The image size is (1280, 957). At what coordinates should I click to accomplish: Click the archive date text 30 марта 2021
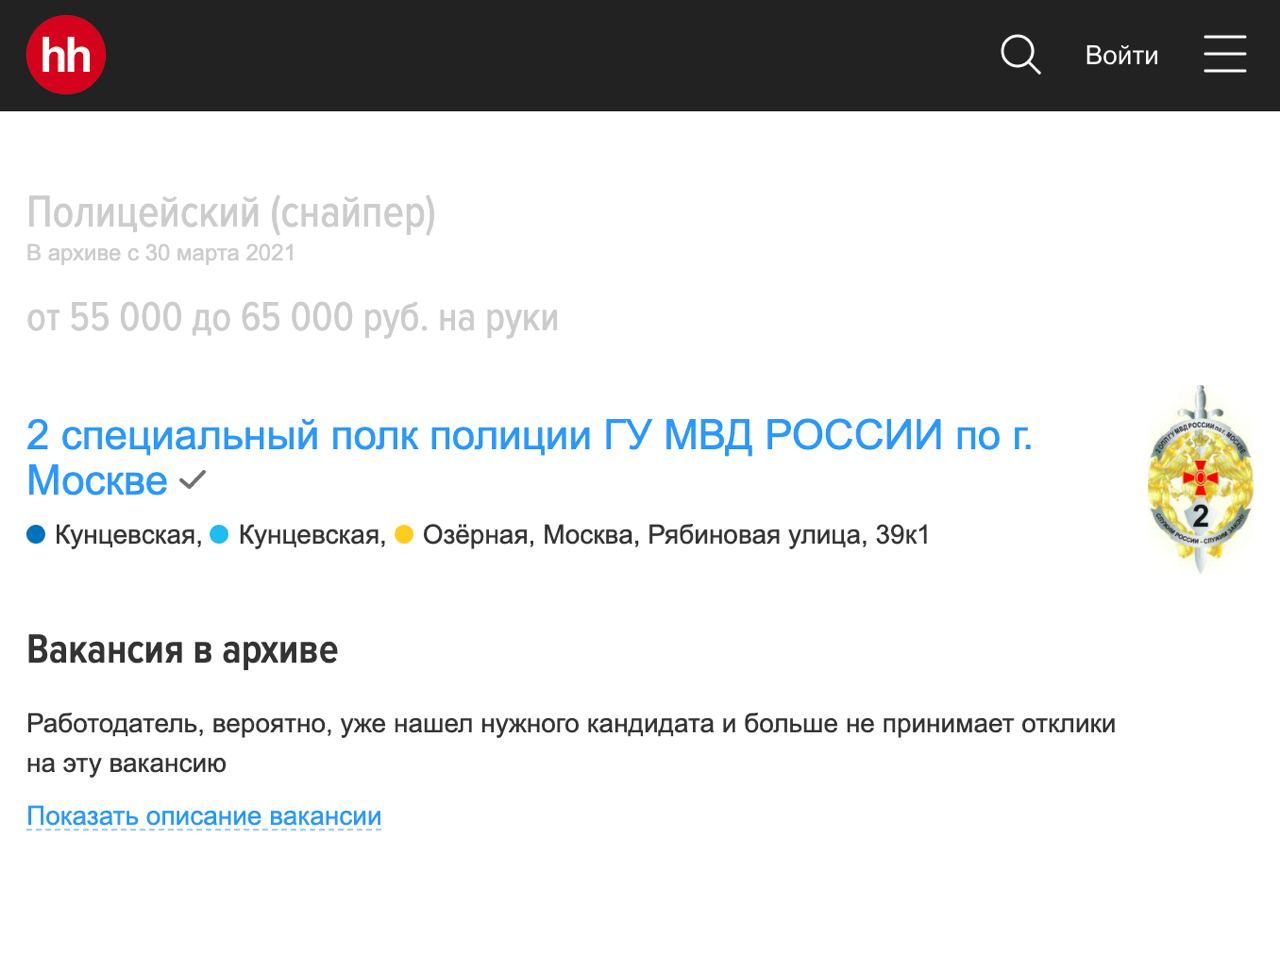coord(220,253)
